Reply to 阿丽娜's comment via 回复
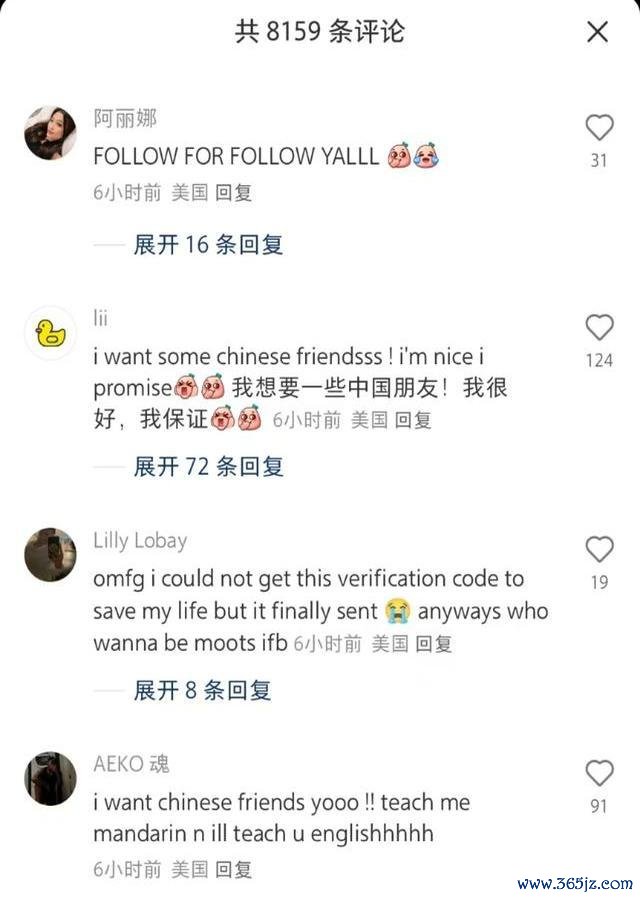This screenshot has width=640, height=899. pyautogui.click(x=234, y=193)
